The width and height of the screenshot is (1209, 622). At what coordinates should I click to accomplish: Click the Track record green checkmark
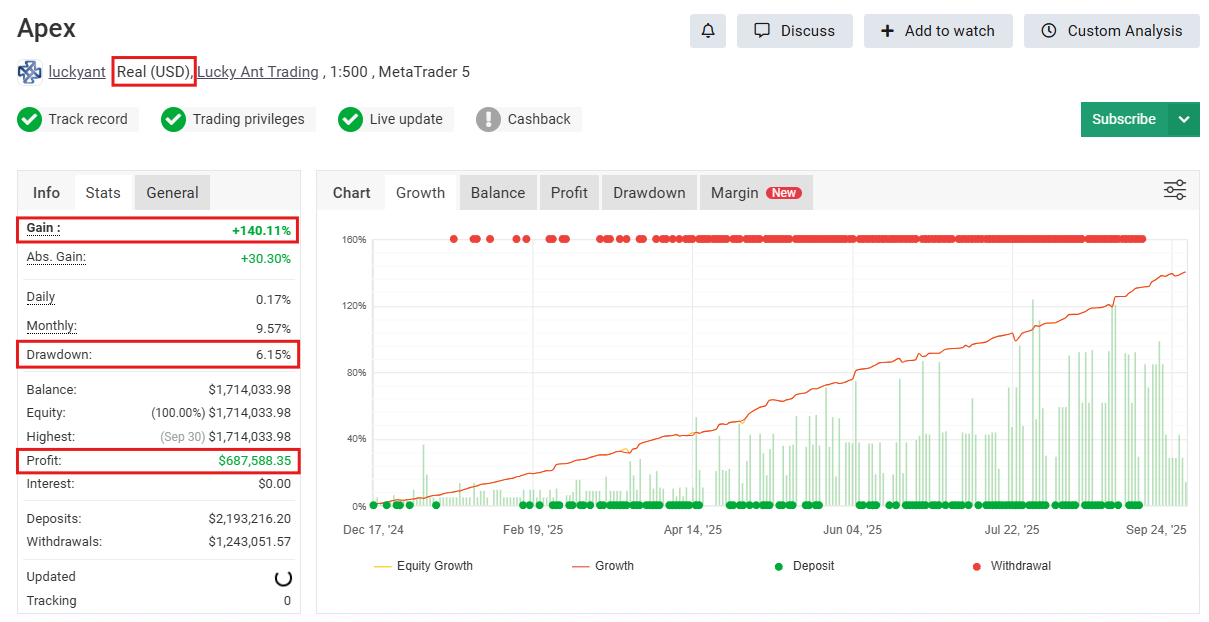coord(29,119)
